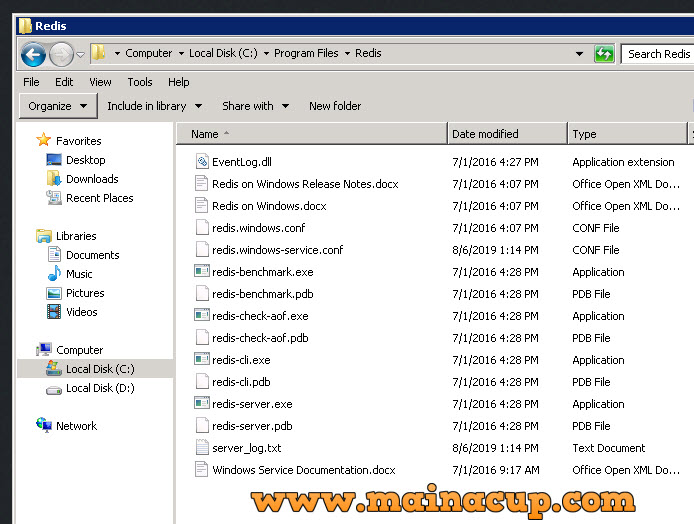Select server_log.txt notepad icon
This screenshot has height=524, width=694.
[x=202, y=447]
